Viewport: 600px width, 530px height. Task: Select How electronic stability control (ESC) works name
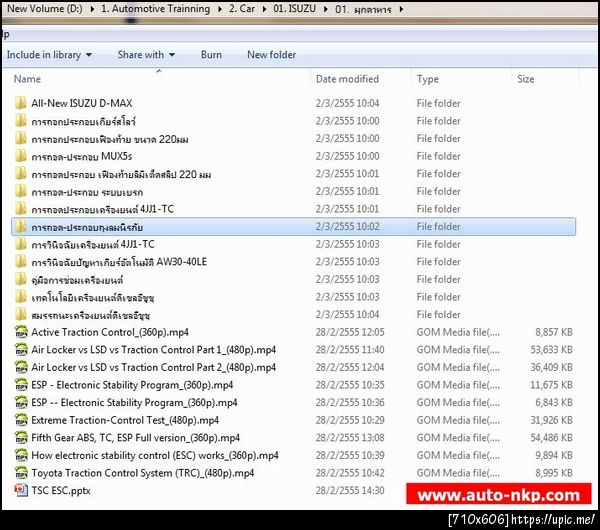[x=155, y=455]
